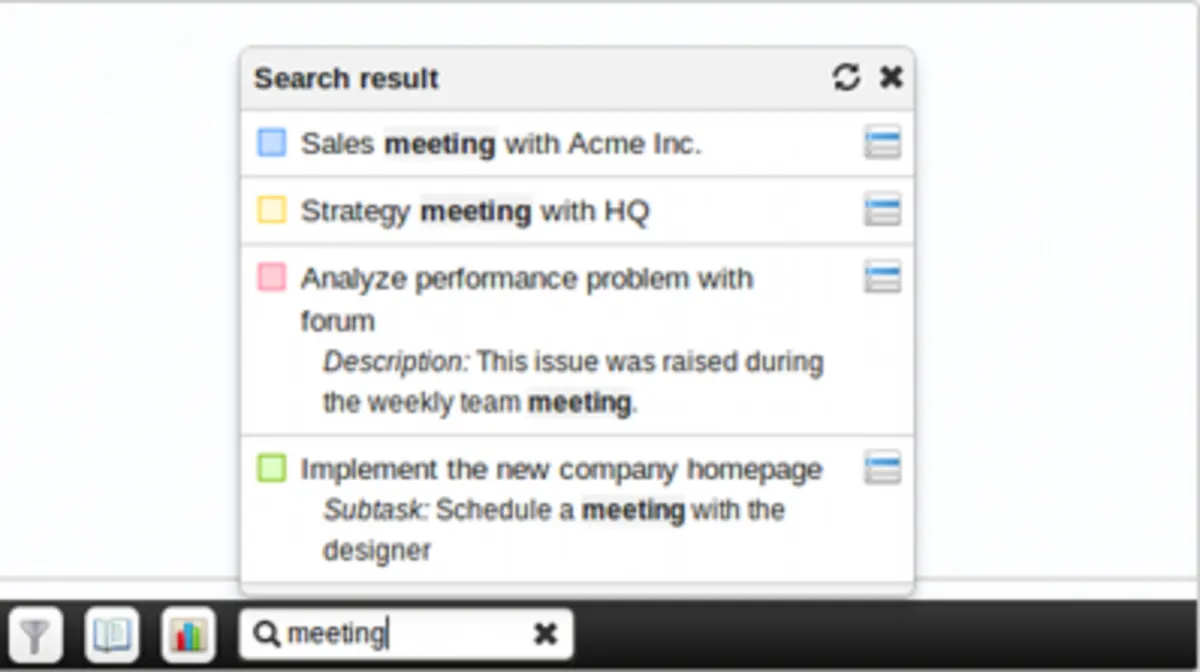Screen dimensions: 1200x672
Task: Close the Search result popup
Action: 891,77
